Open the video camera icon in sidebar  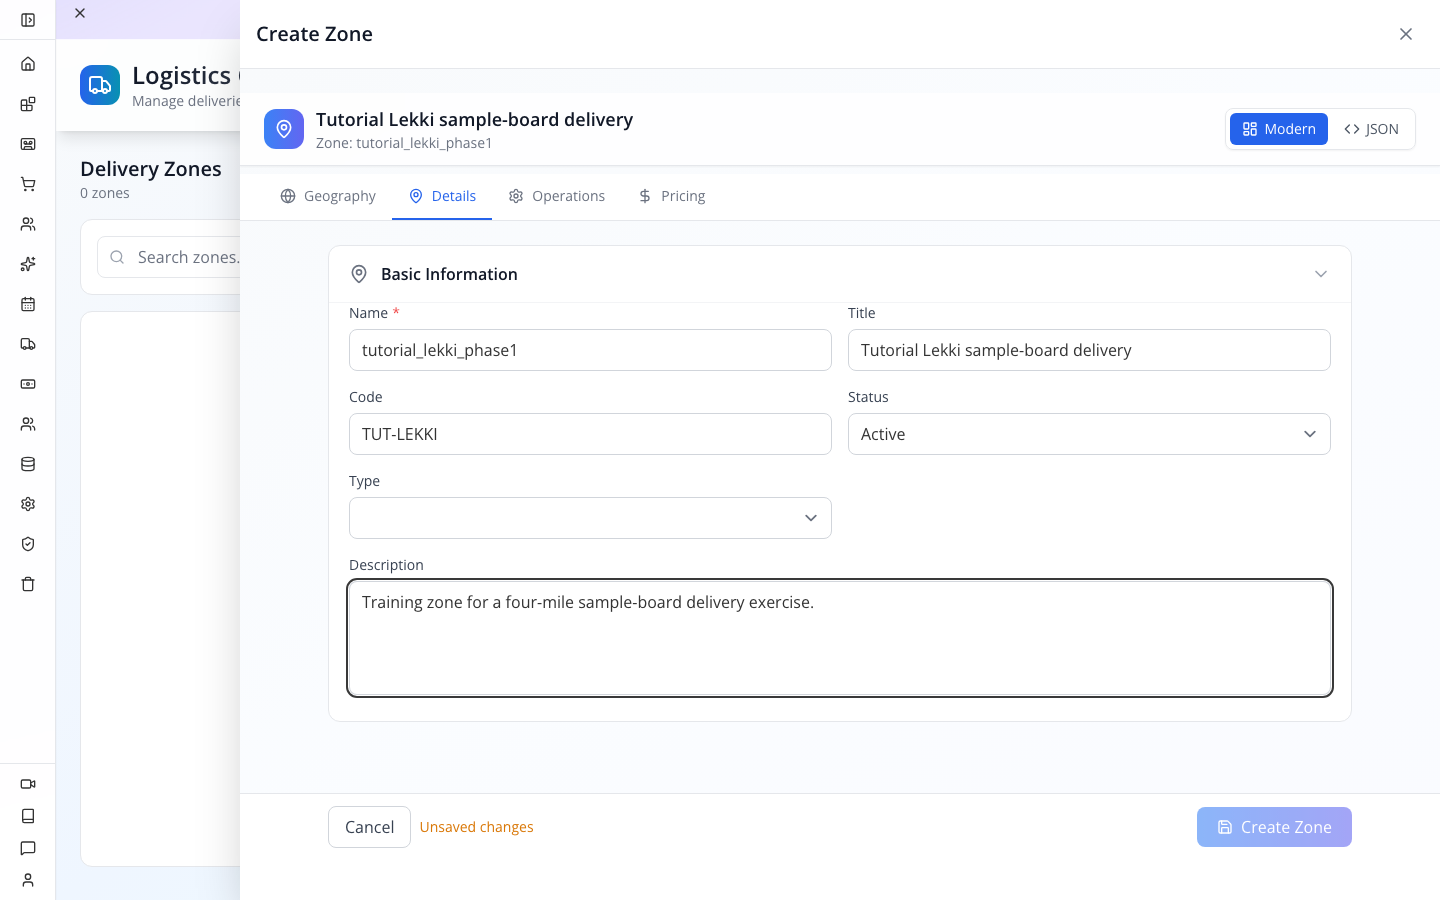pyautogui.click(x=28, y=784)
